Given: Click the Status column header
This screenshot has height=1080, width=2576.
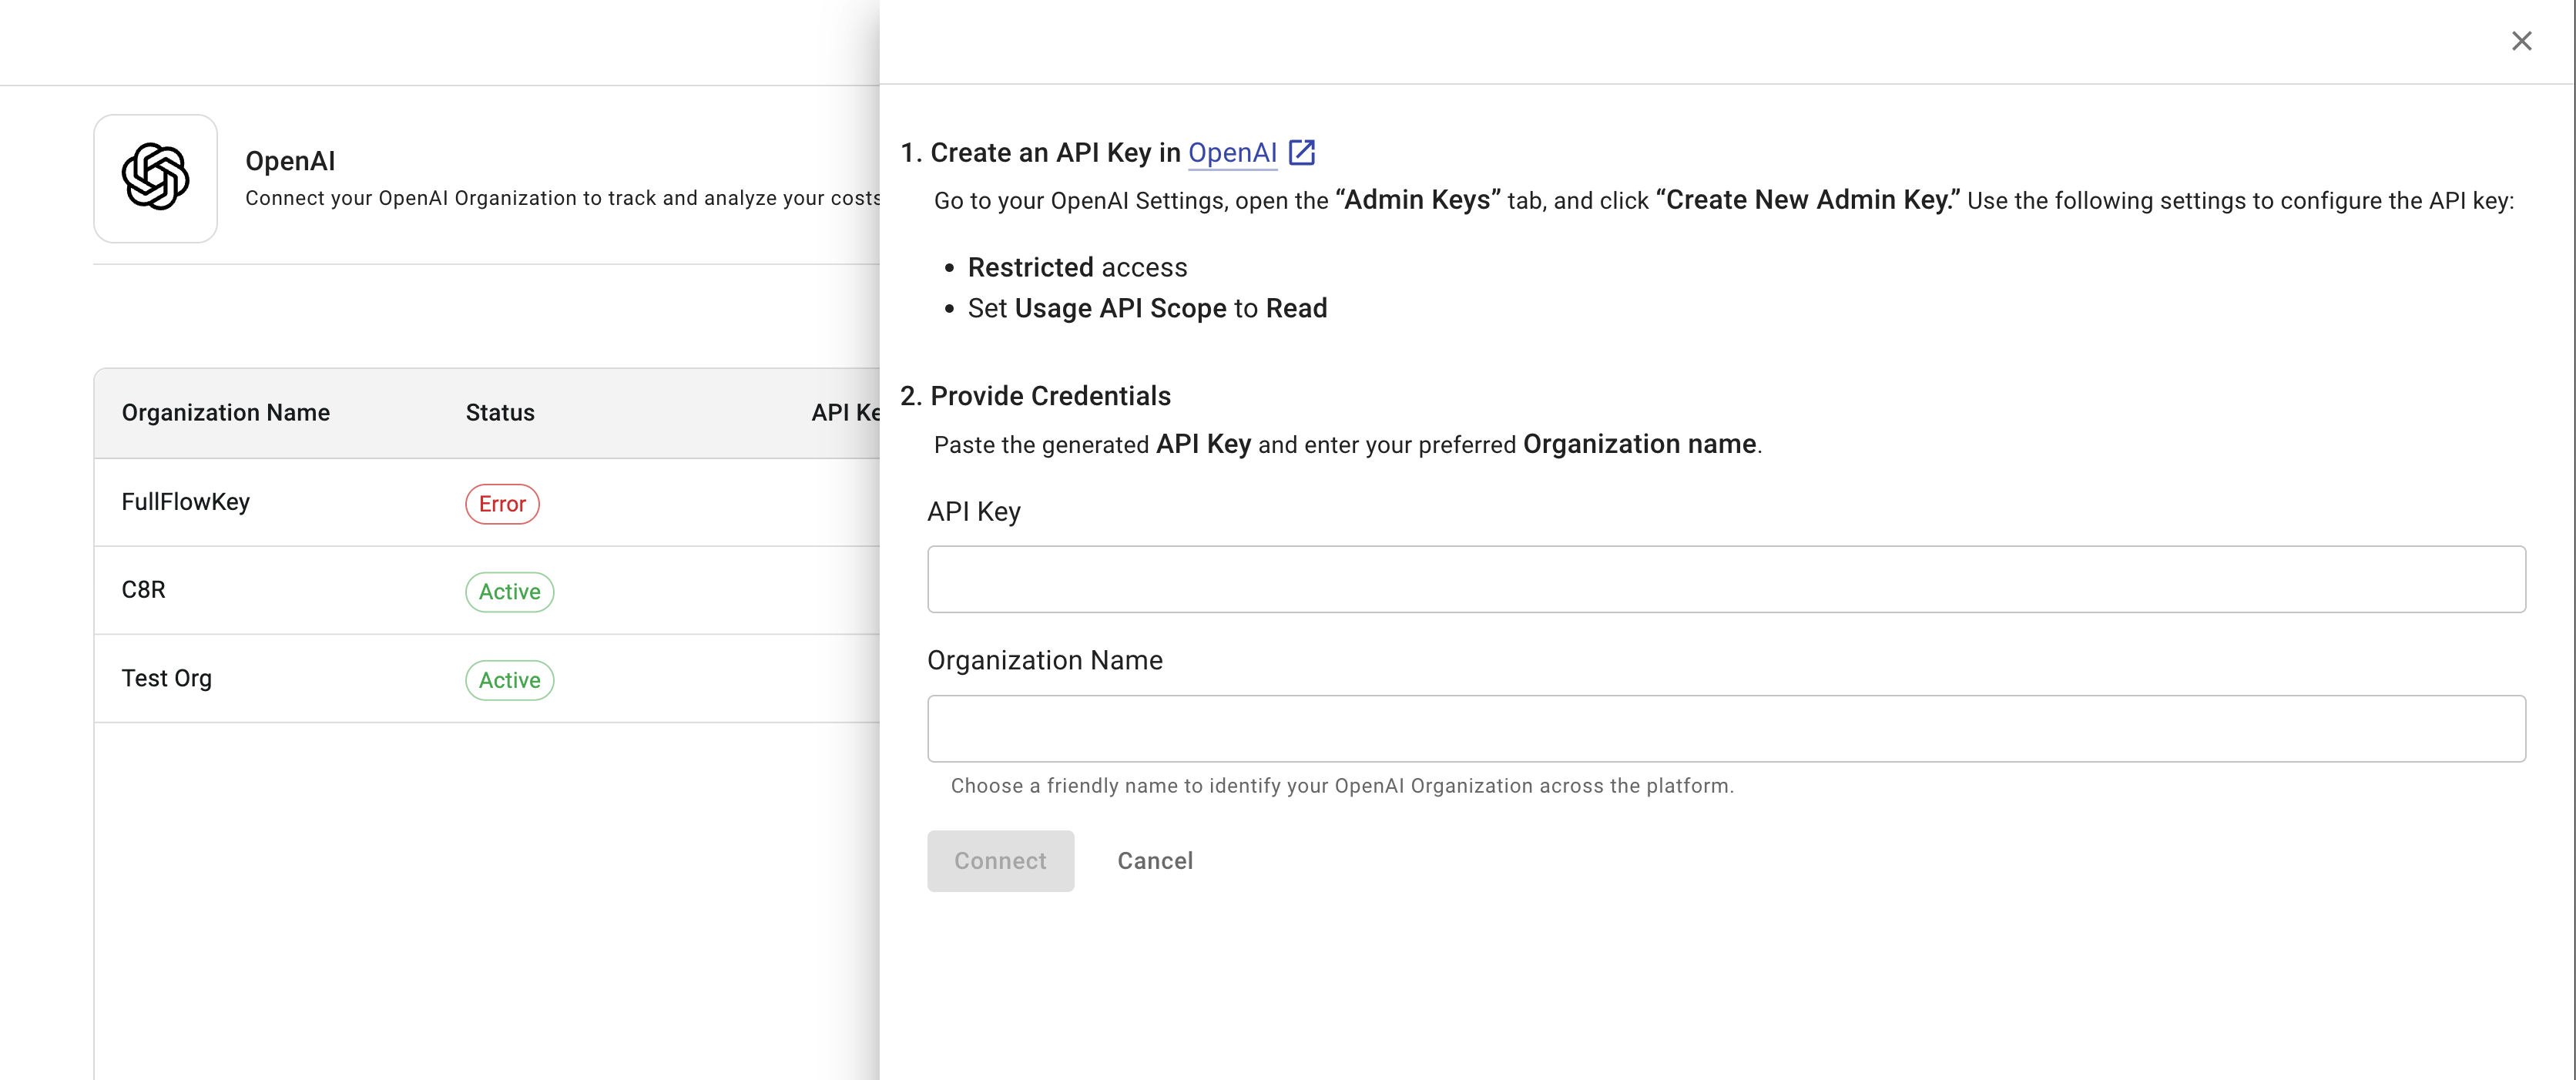Looking at the screenshot, I should click(x=500, y=413).
